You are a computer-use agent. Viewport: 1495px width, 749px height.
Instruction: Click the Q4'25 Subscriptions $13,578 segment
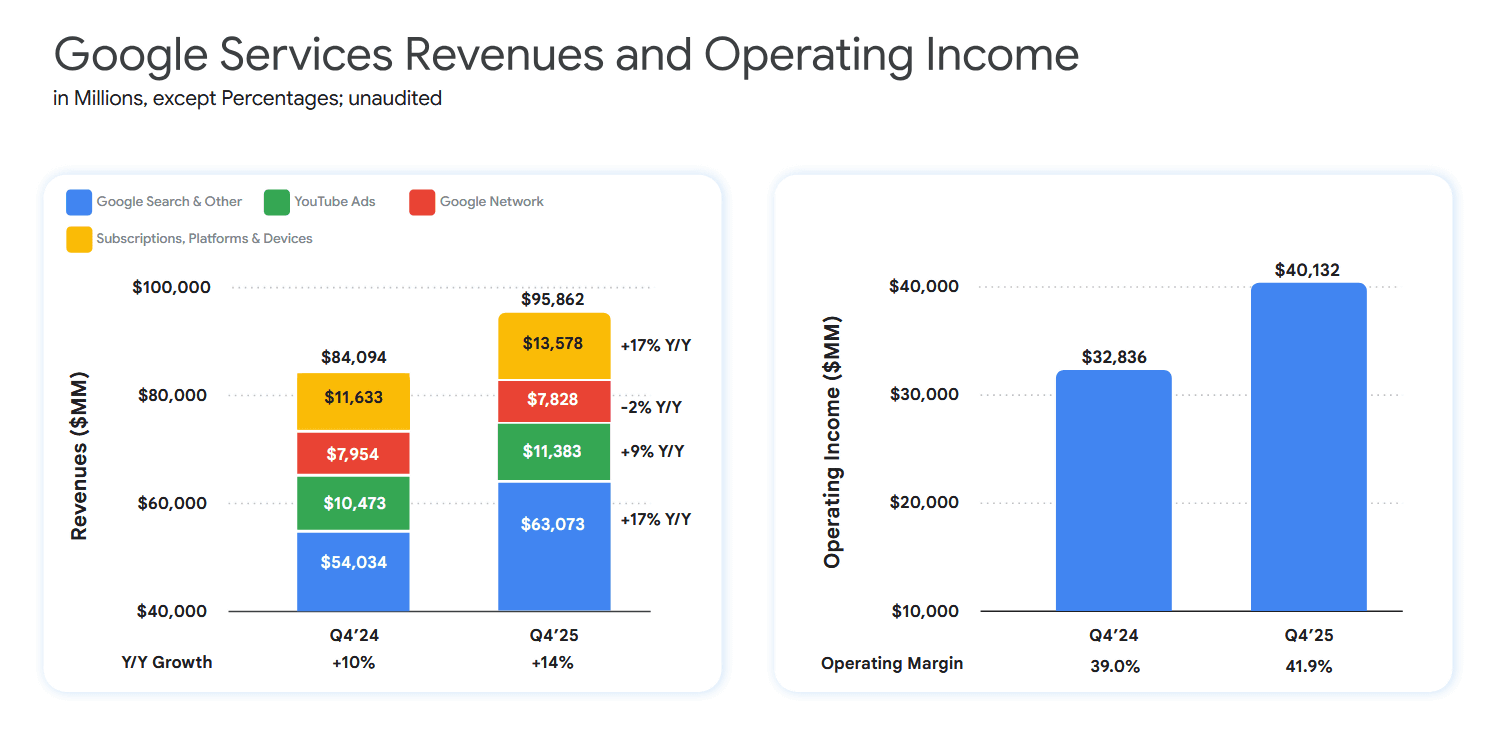coord(554,346)
